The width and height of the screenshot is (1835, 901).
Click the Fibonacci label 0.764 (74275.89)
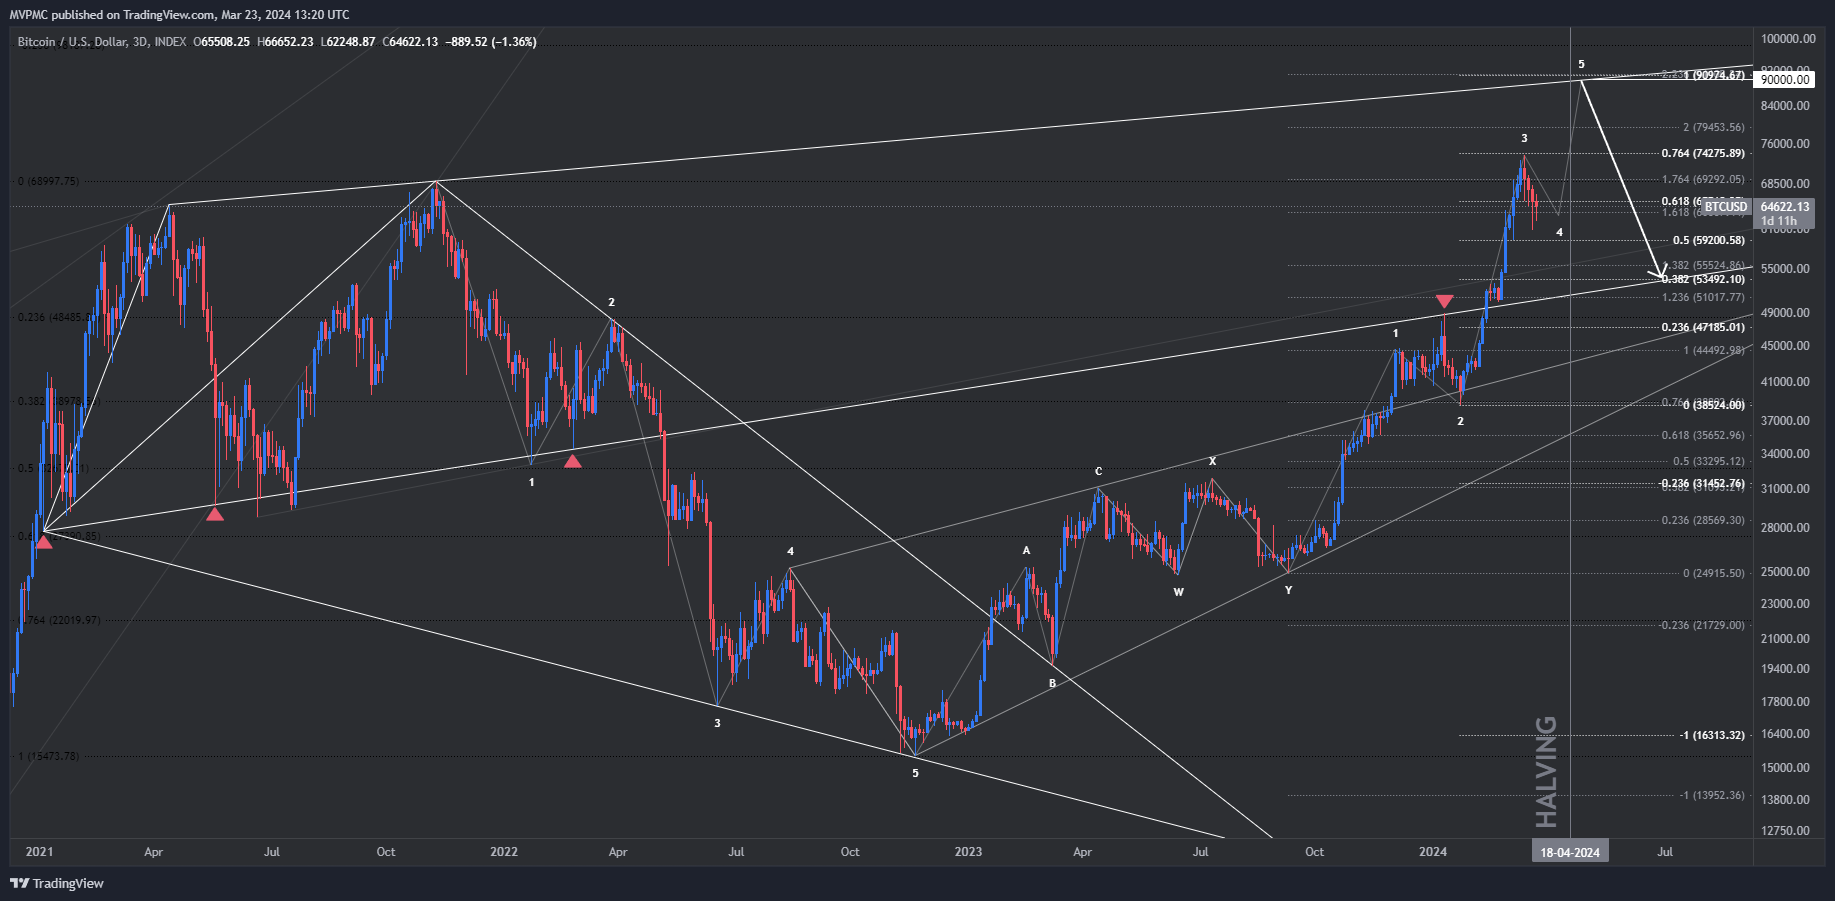click(x=1703, y=153)
